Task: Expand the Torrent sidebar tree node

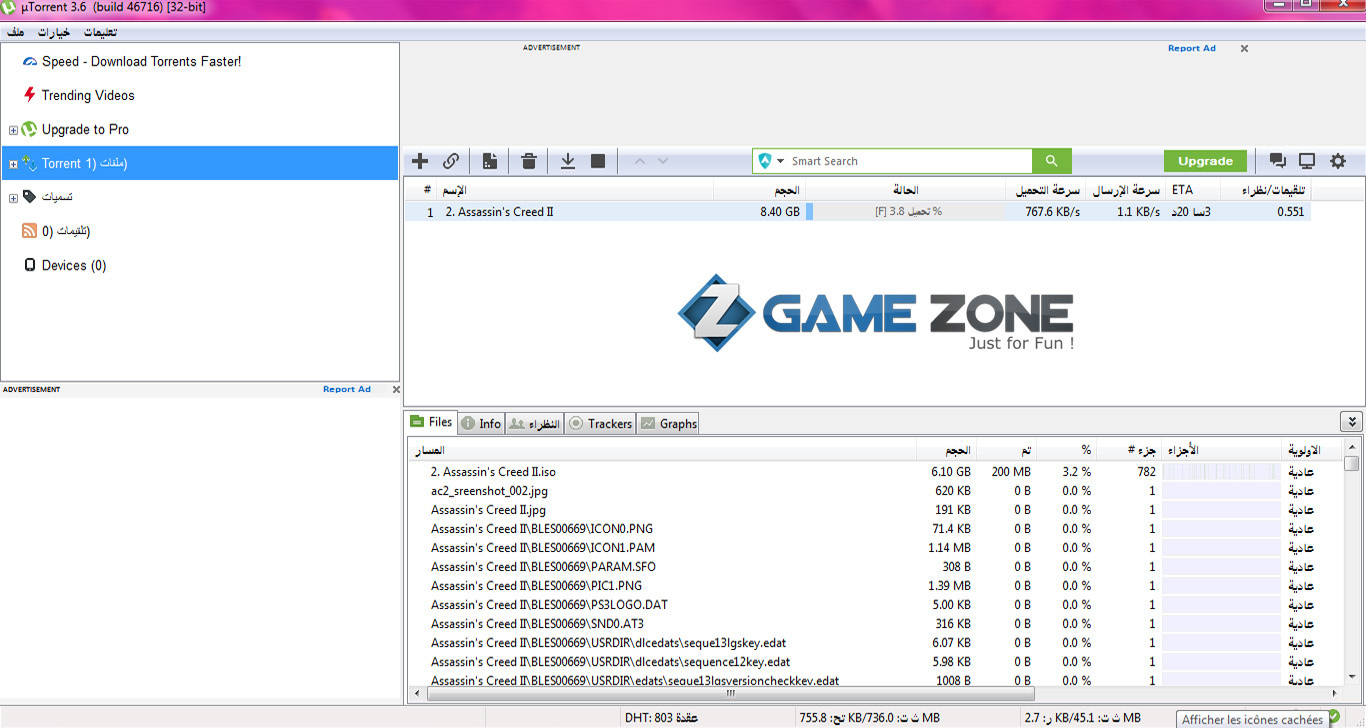Action: click(x=13, y=164)
